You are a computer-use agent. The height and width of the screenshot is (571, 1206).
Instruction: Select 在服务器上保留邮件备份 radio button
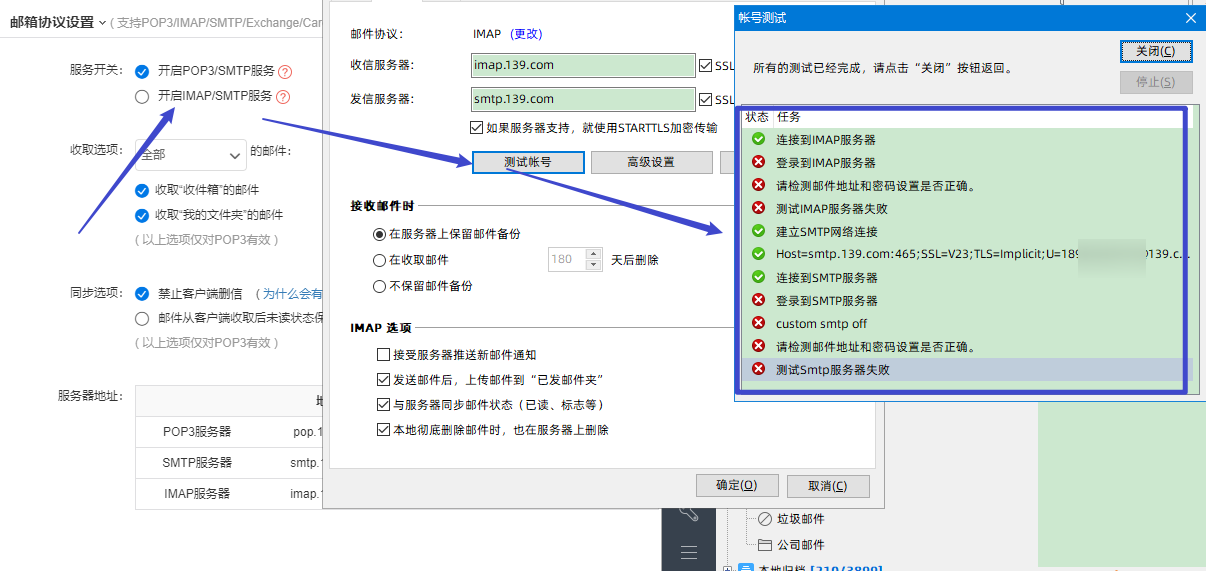[379, 234]
